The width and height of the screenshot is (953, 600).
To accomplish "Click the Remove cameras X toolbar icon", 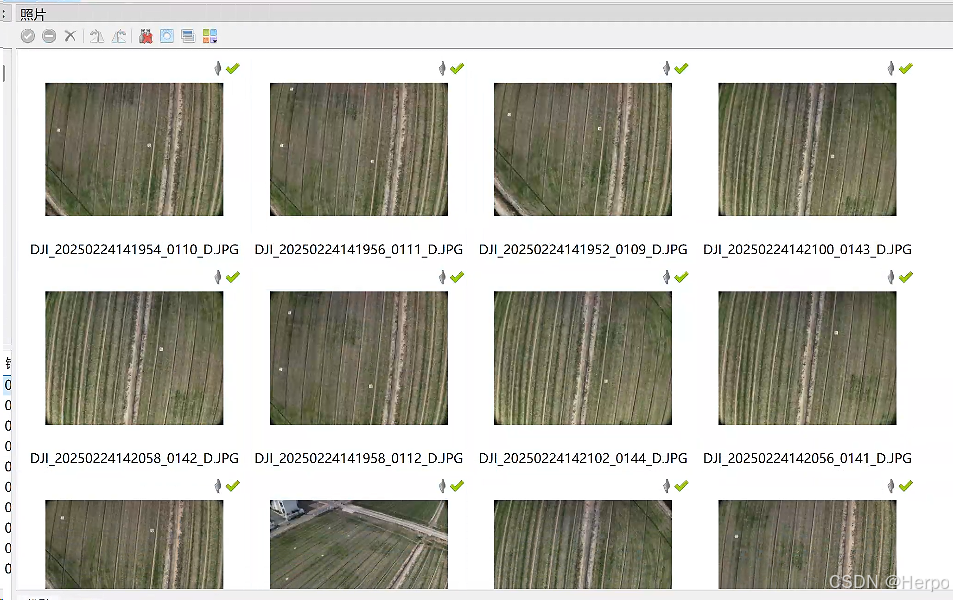I will (x=71, y=36).
